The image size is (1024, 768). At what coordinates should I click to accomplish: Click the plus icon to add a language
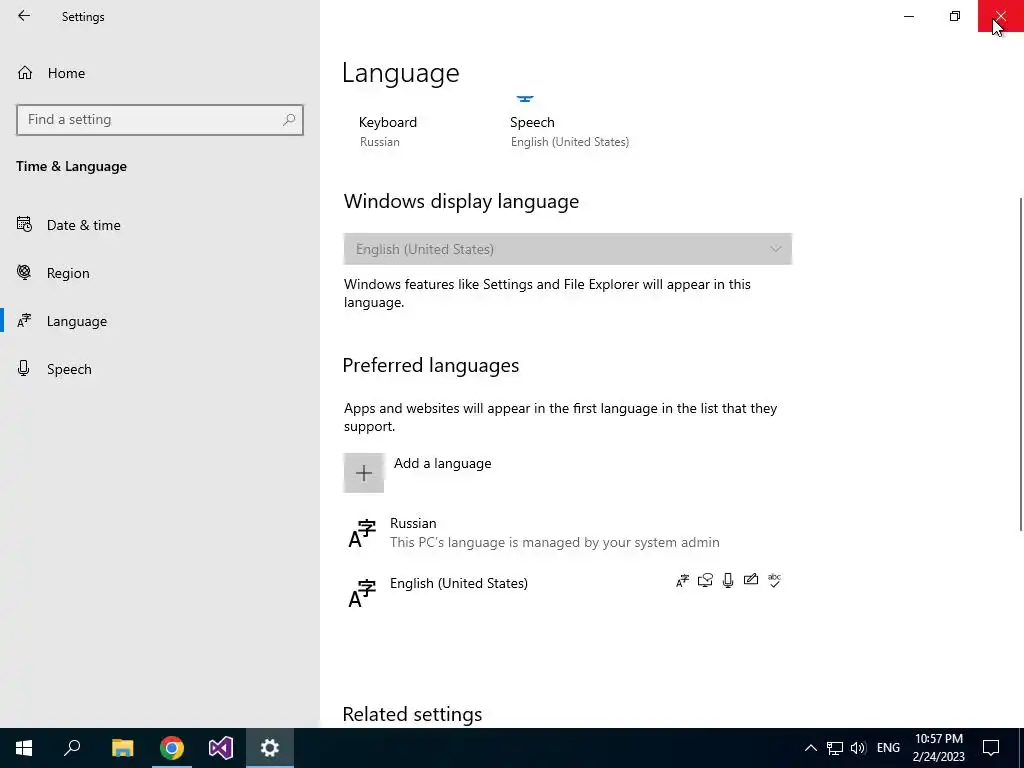[x=364, y=473]
